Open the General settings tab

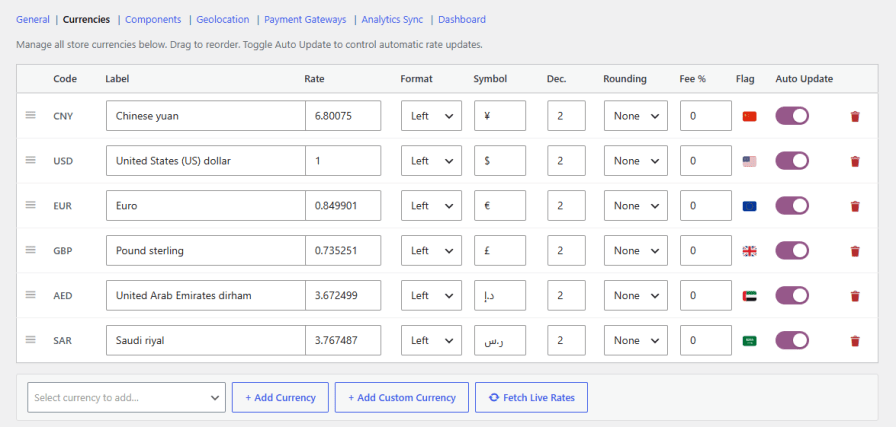[33, 19]
